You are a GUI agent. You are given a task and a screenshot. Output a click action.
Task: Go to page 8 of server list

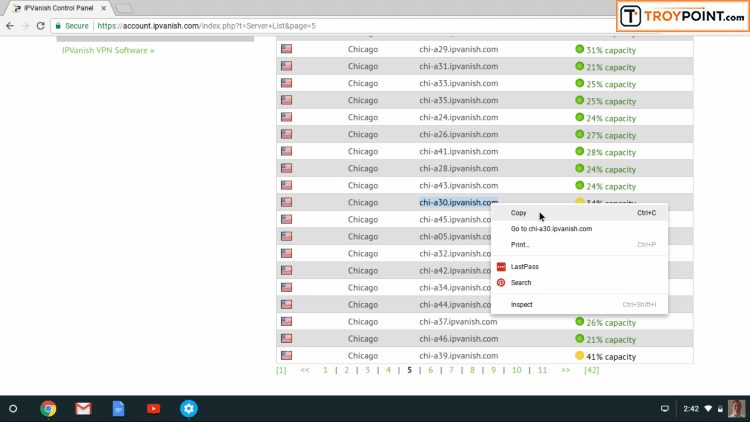[x=472, y=370]
